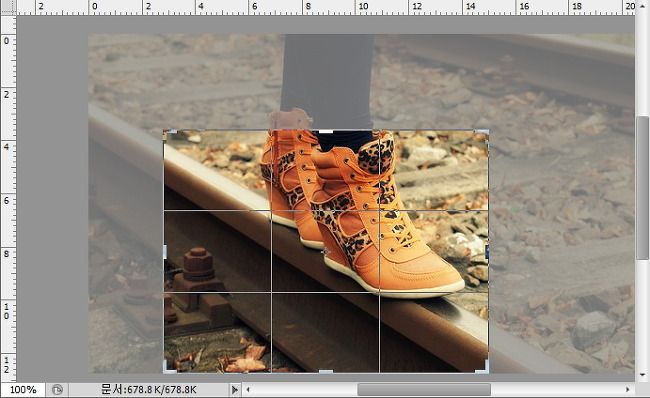Click the 100% zoom level field
The image size is (650, 398).
pyautogui.click(x=23, y=390)
